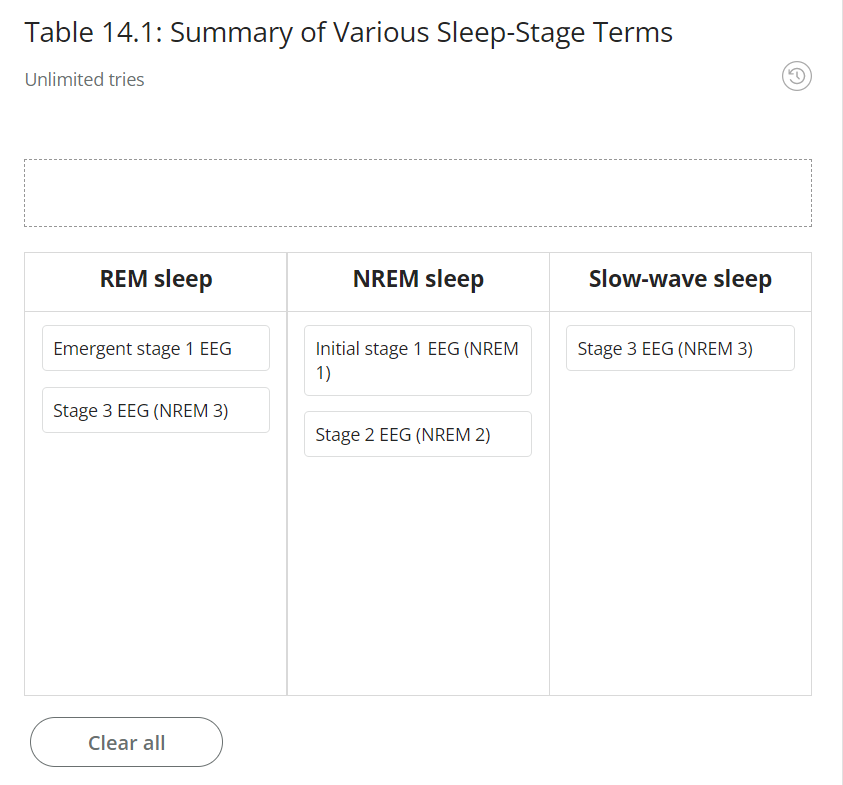The image size is (843, 785).
Task: Click the circular history icon near top right
Action: (796, 76)
